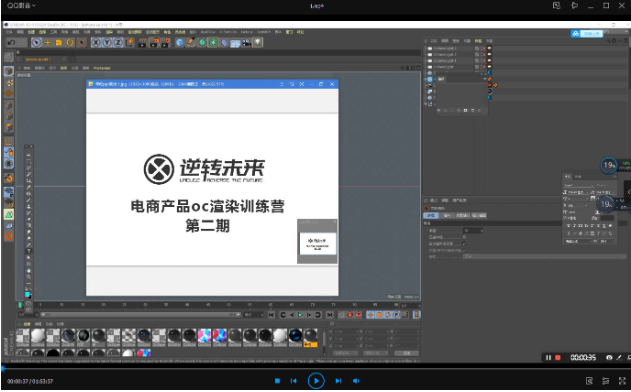Go to timeline start
631x392 pixels.
[272, 315]
